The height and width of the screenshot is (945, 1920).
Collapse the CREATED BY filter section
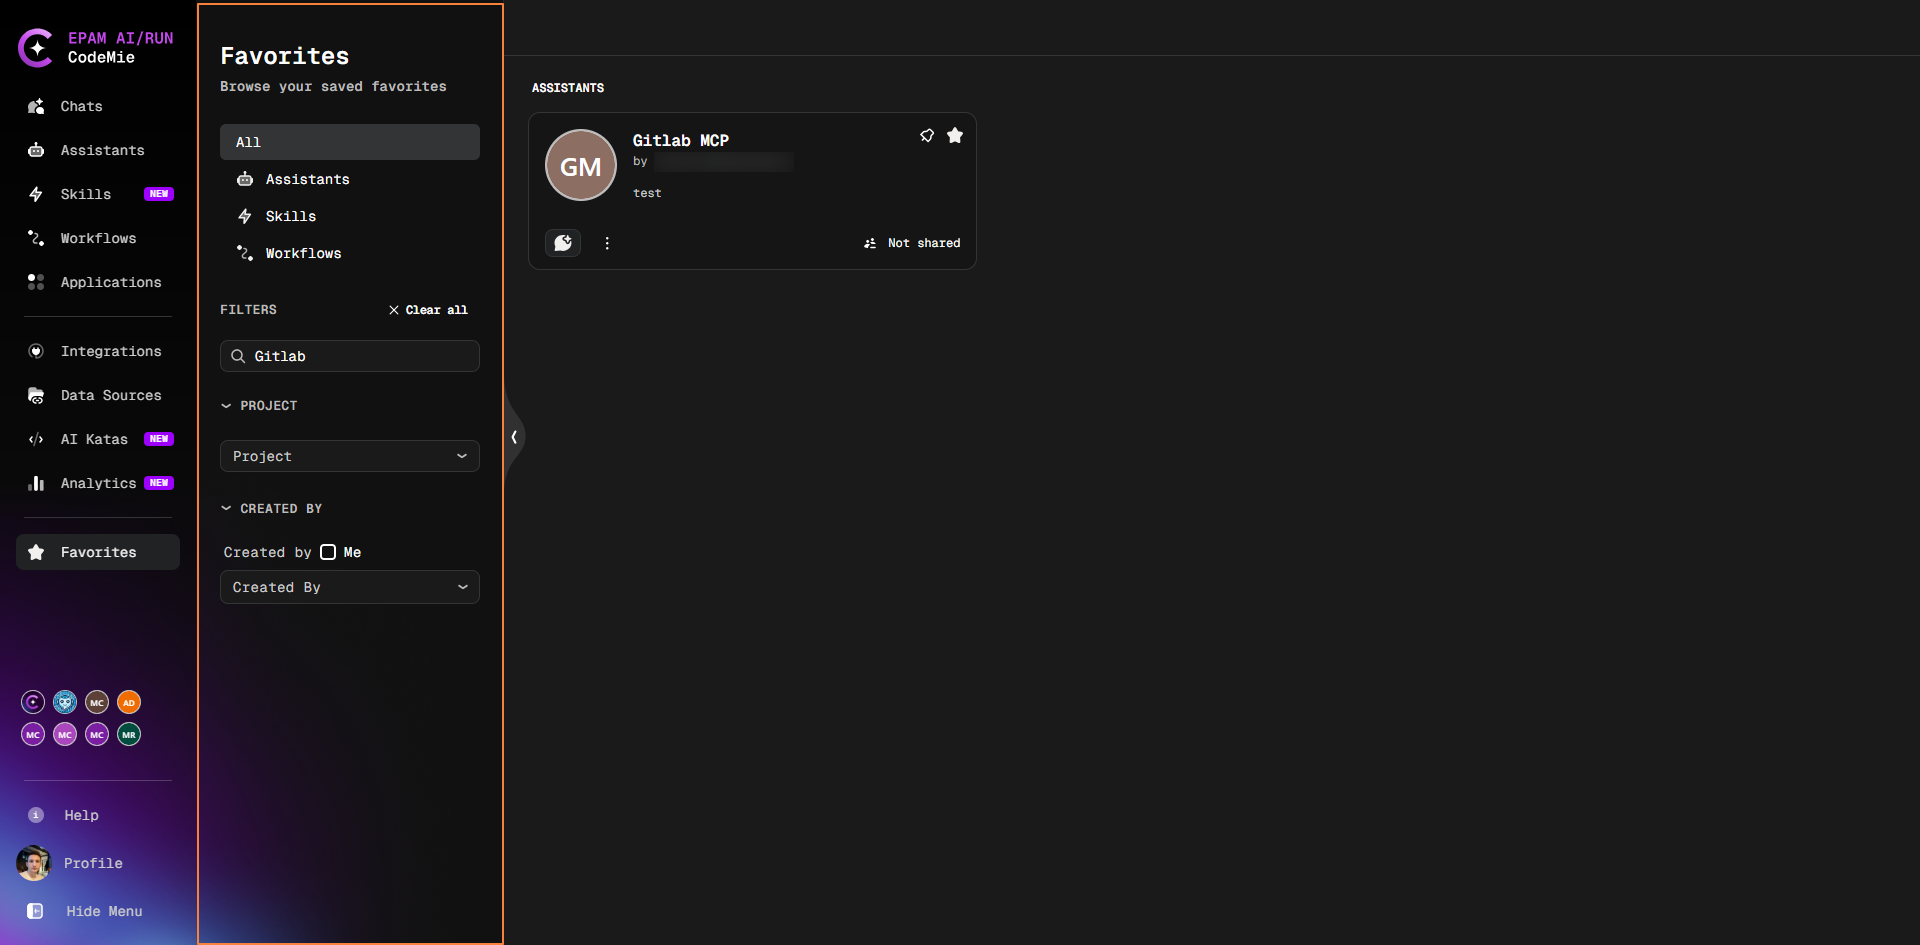271,509
